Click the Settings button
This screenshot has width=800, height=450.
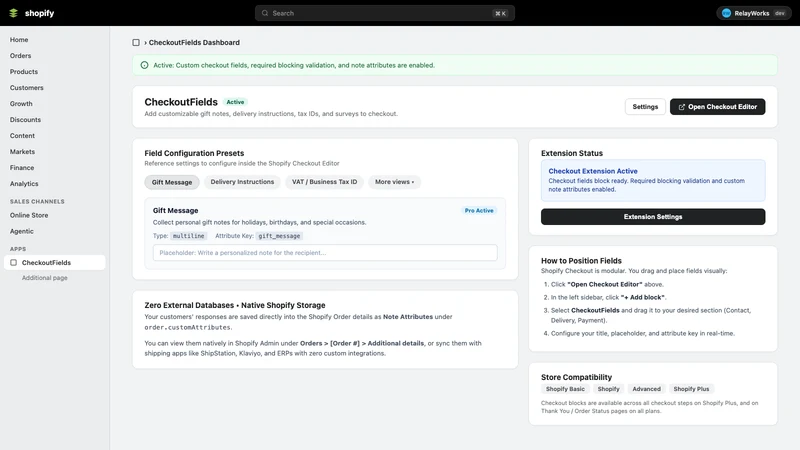coord(645,107)
